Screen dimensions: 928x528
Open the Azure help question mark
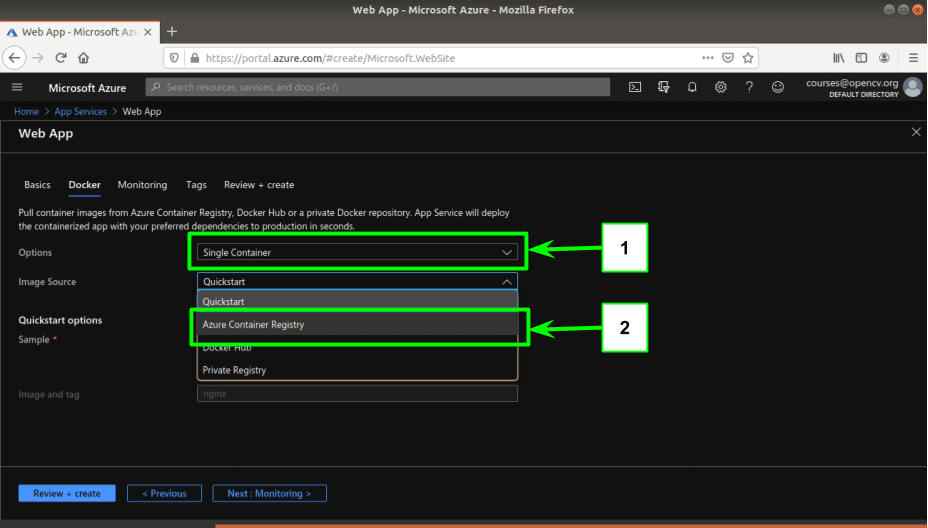[749, 88]
